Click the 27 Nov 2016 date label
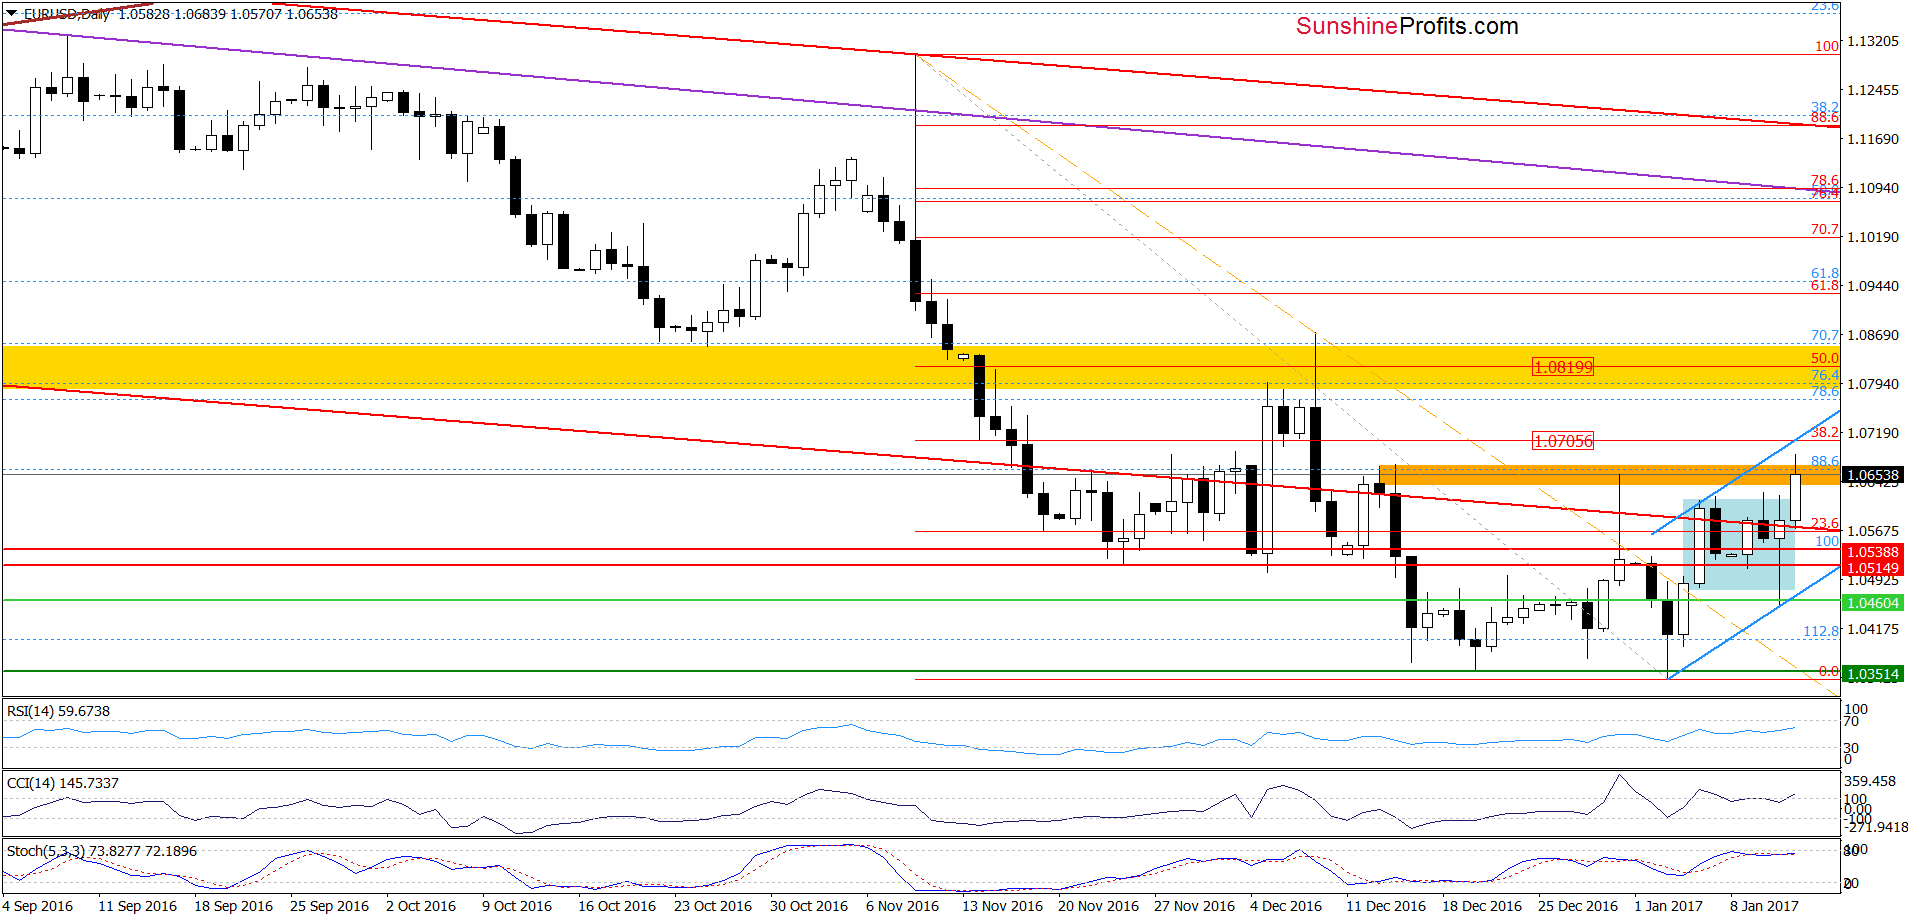Screen dimensions: 1908x920 pos(1194,906)
